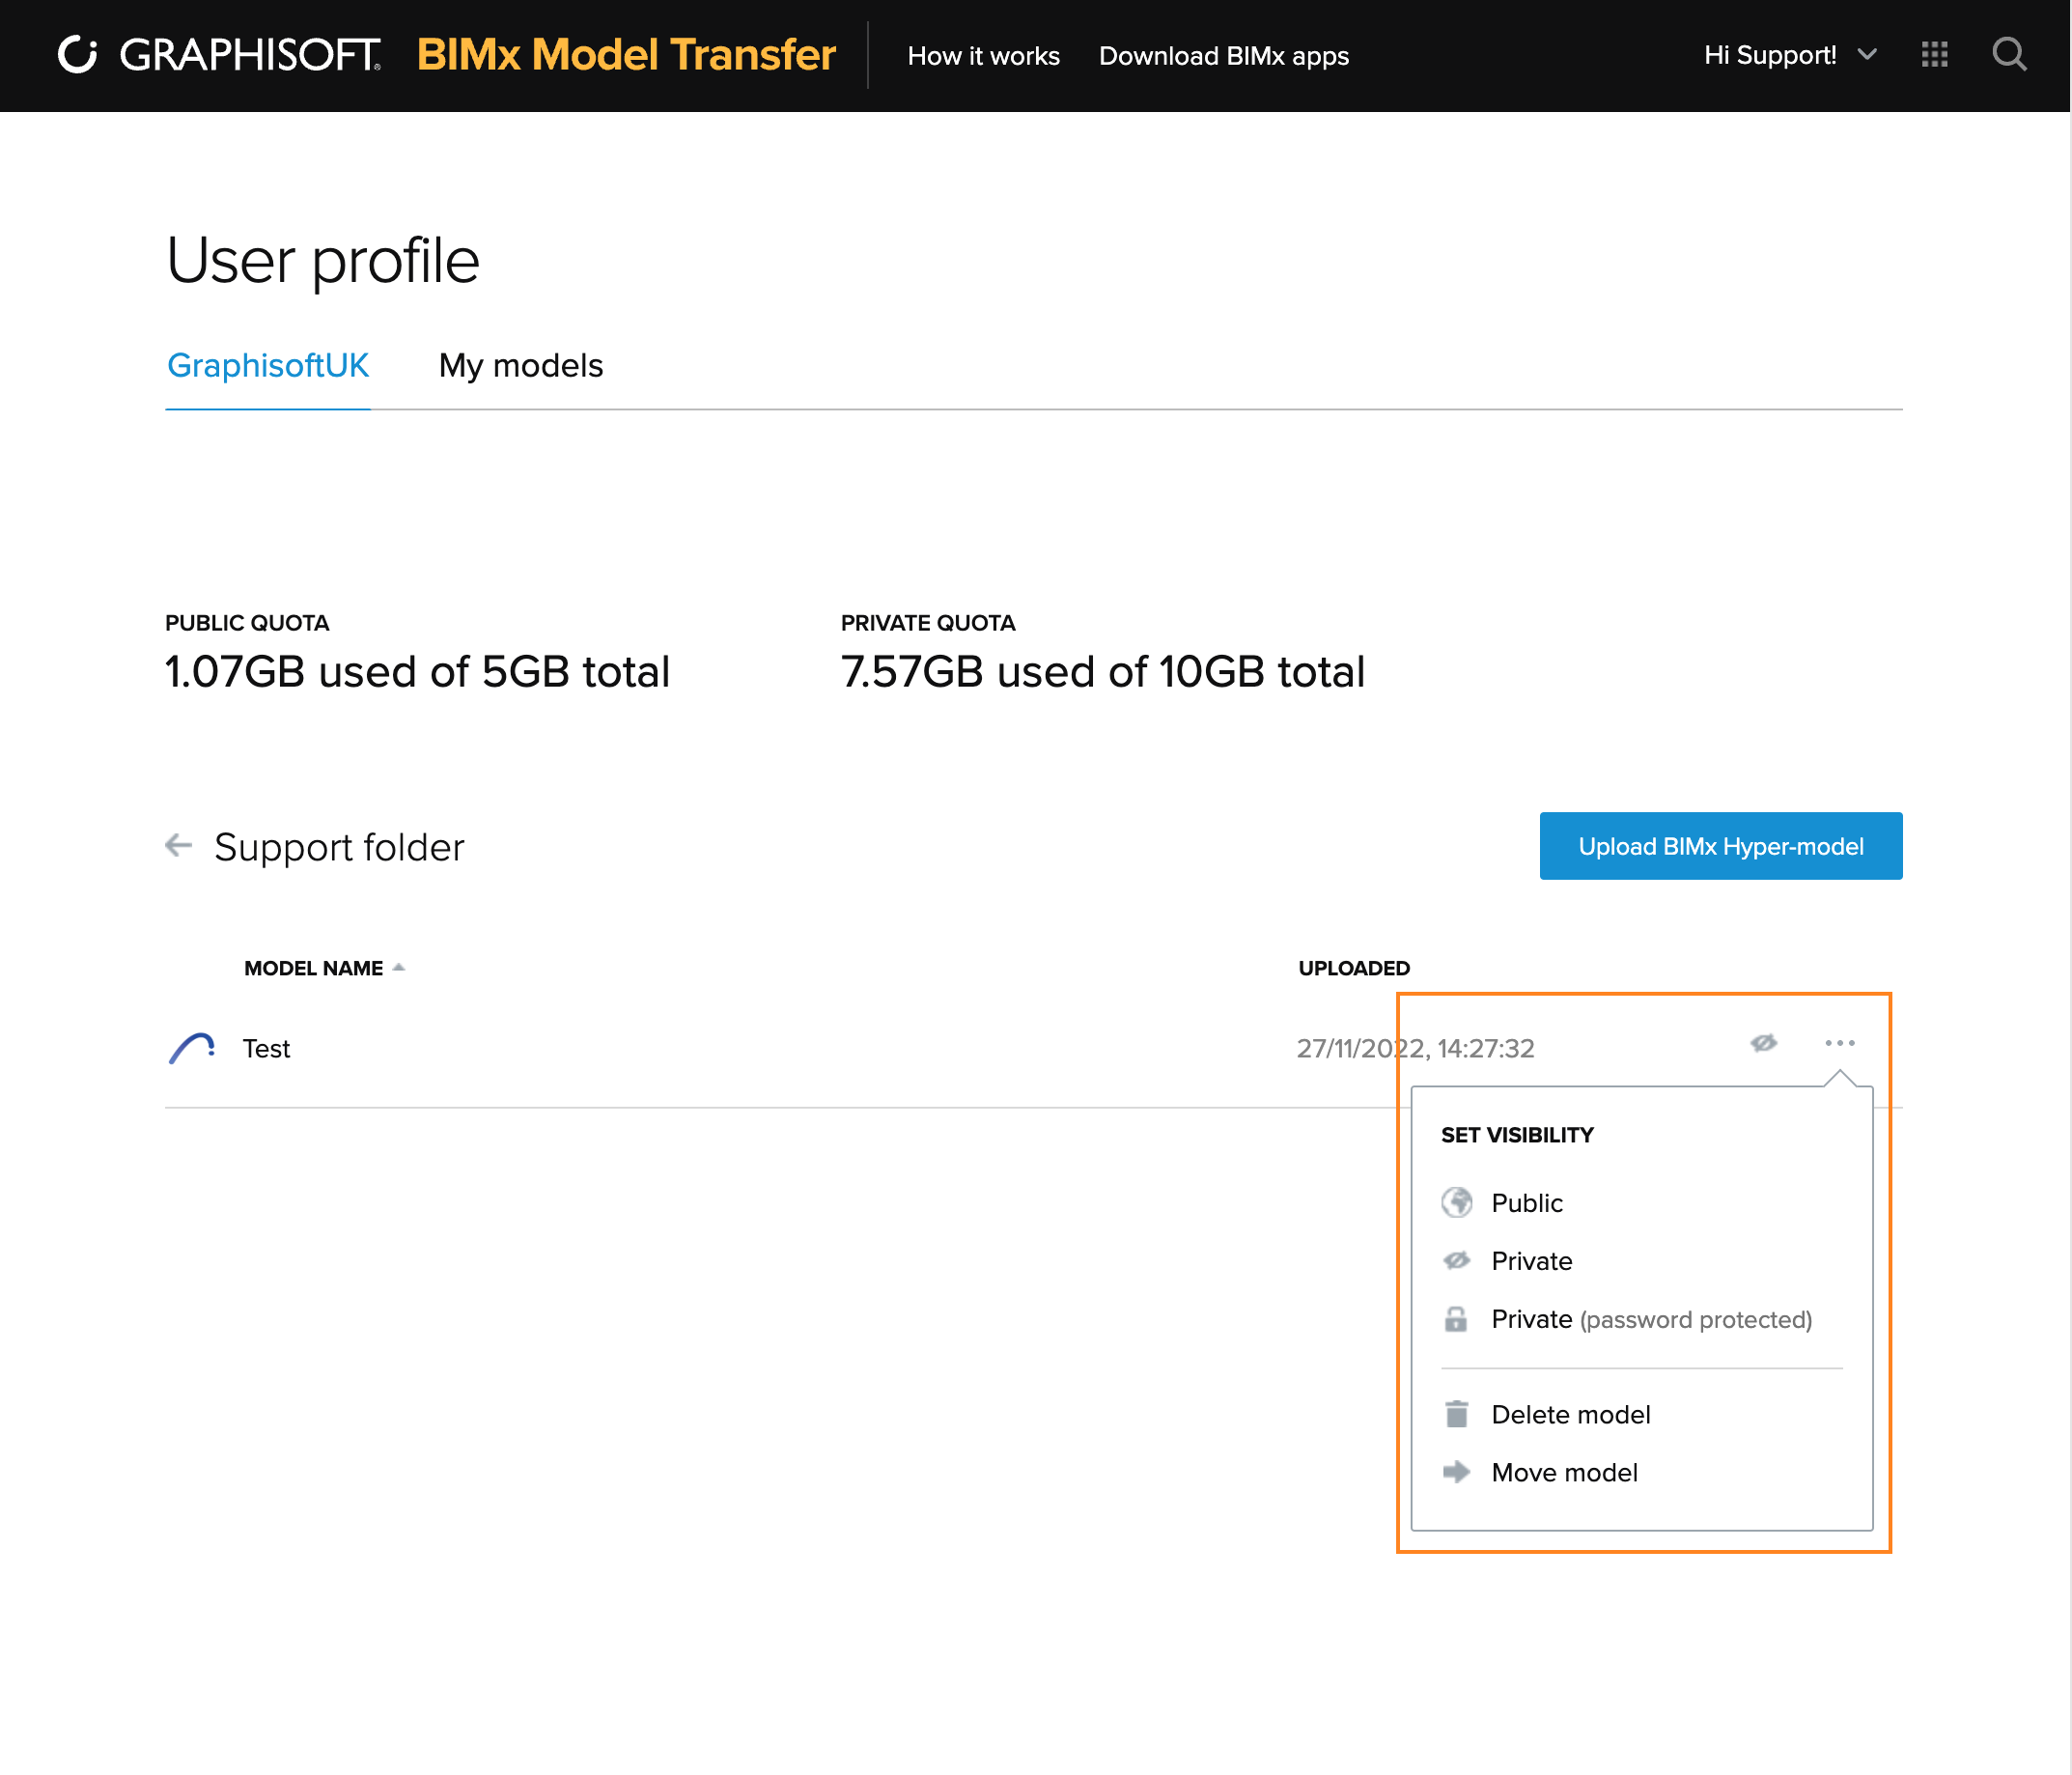Screen dimensions: 2072x1775
Task: Click the Support folder heading text
Action: pyautogui.click(x=339, y=847)
